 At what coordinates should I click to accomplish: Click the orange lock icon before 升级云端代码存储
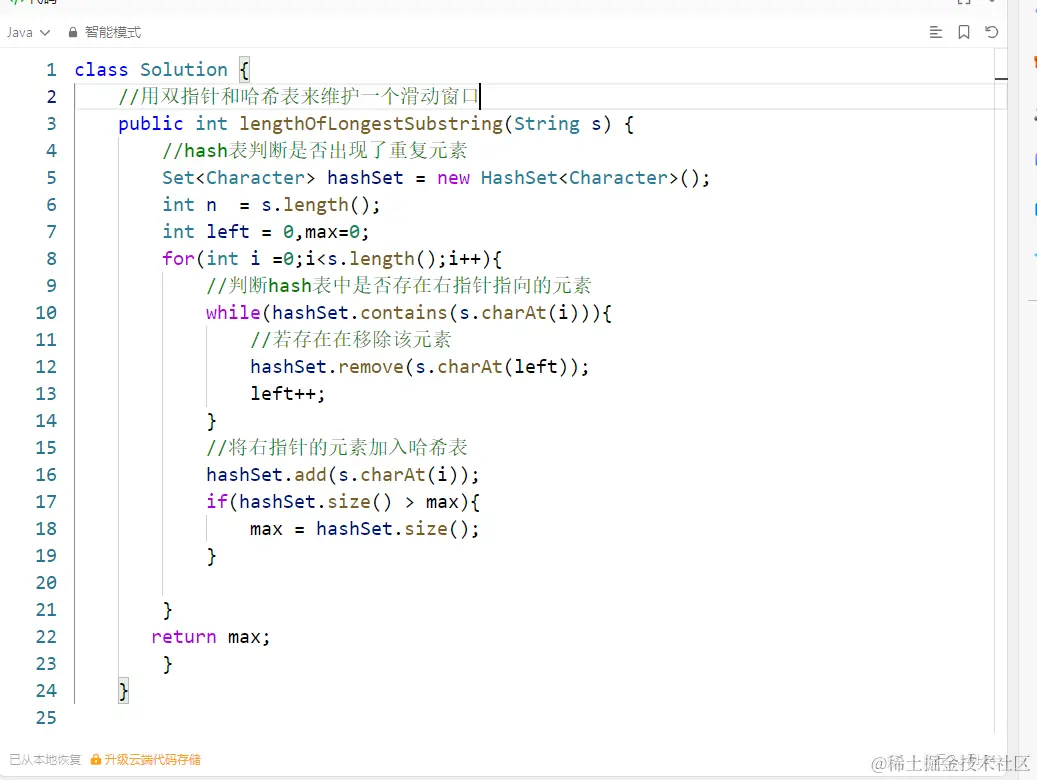pyautogui.click(x=96, y=759)
